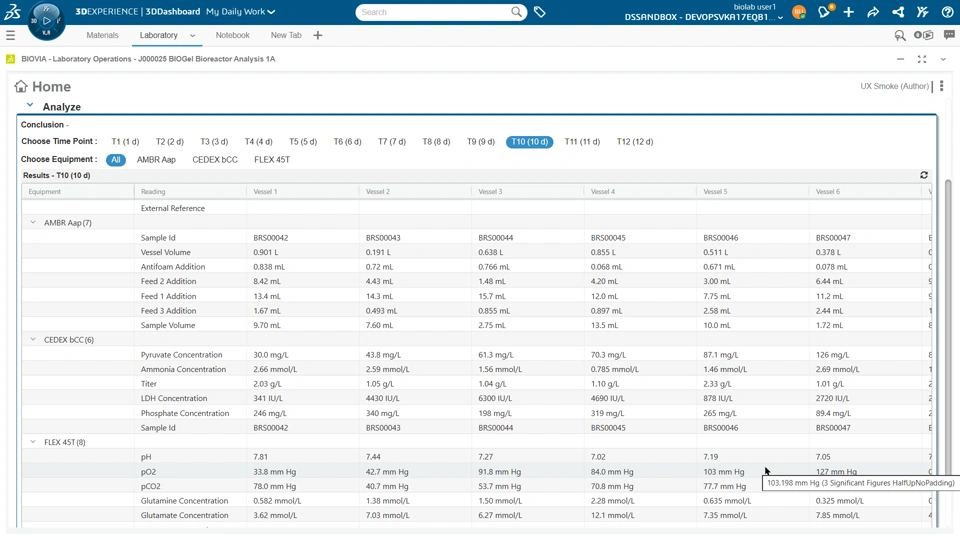Select All equipment filter

pyautogui.click(x=116, y=160)
